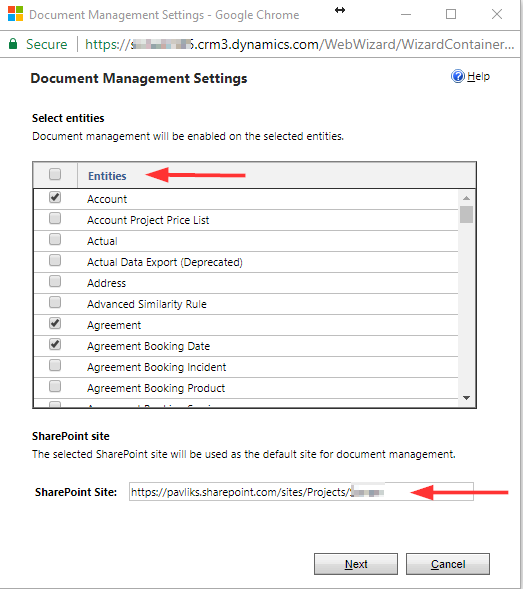Viewport: 523px width, 589px height.
Task: Select the Account row text
Action: (x=107, y=199)
